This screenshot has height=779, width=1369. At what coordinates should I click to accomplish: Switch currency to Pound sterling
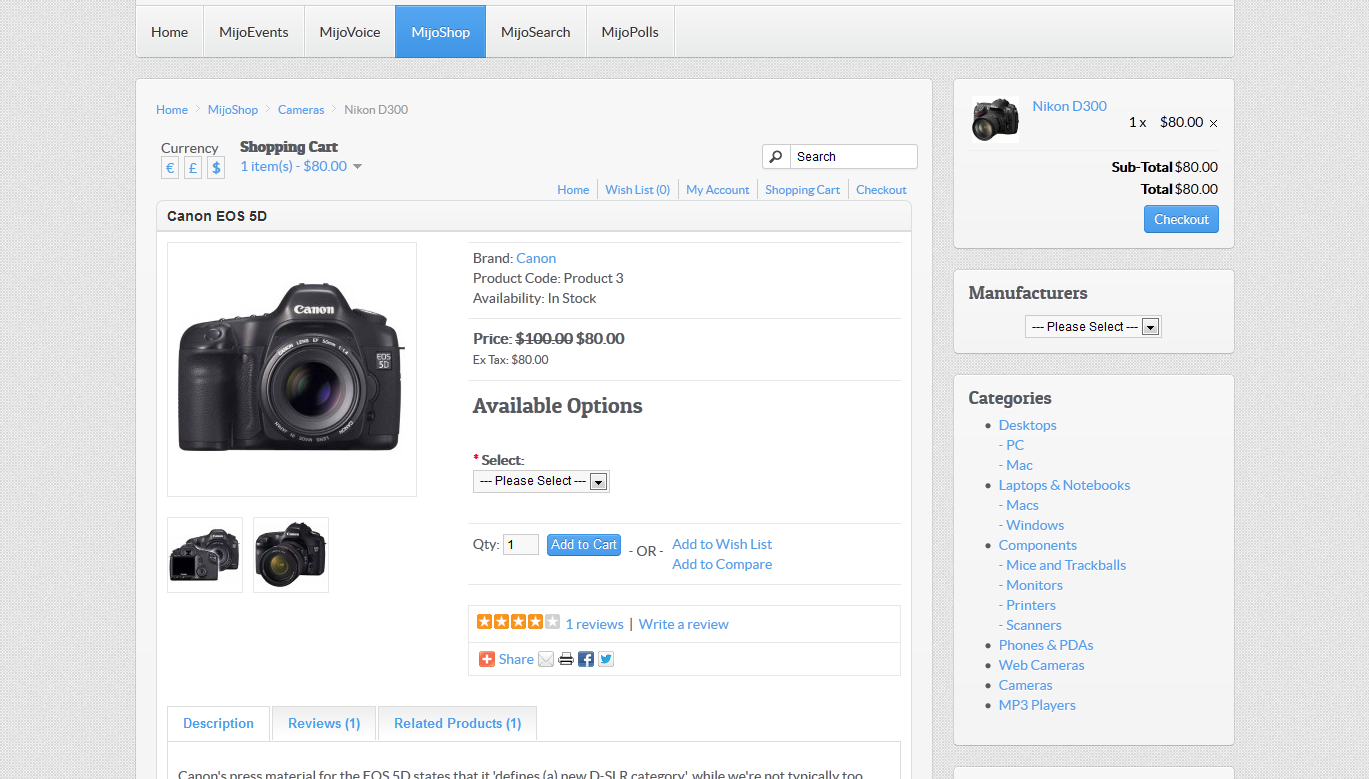(x=193, y=168)
